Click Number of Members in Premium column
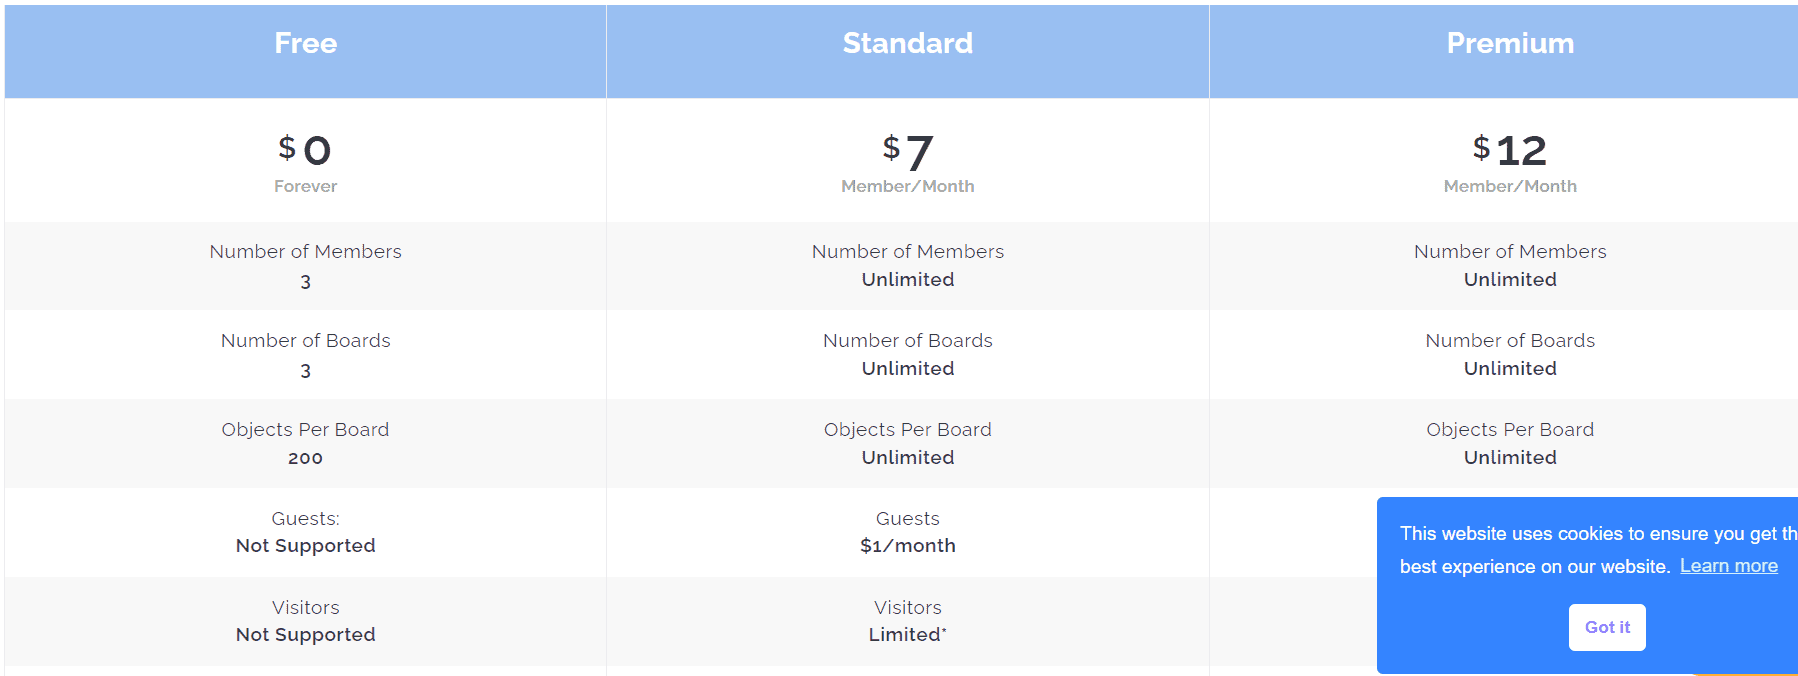This screenshot has width=1798, height=676. 1509,252
